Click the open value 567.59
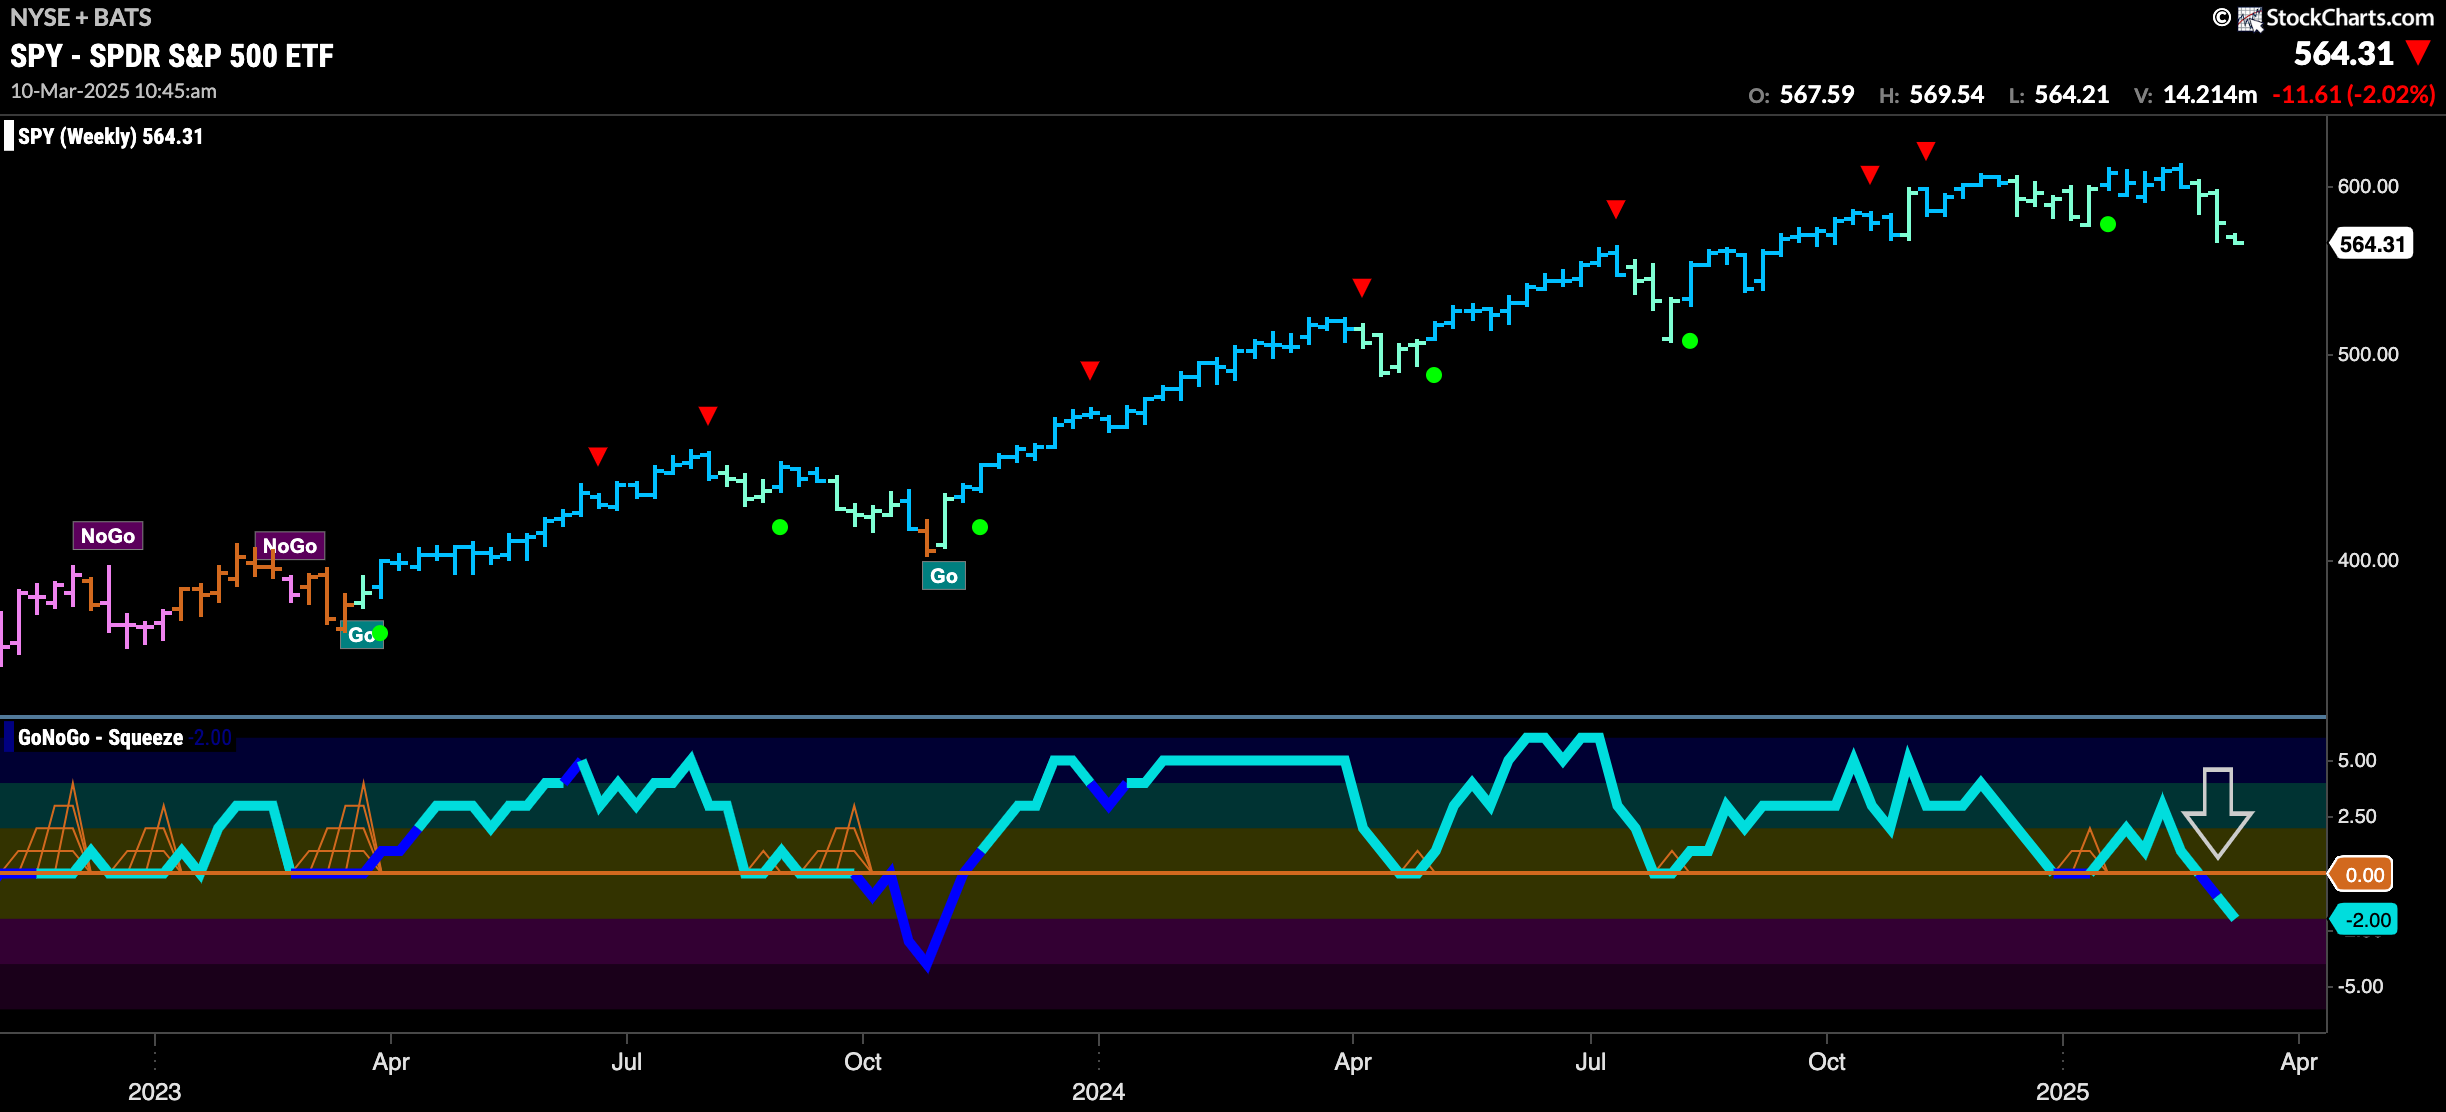 pyautogui.click(x=1816, y=95)
